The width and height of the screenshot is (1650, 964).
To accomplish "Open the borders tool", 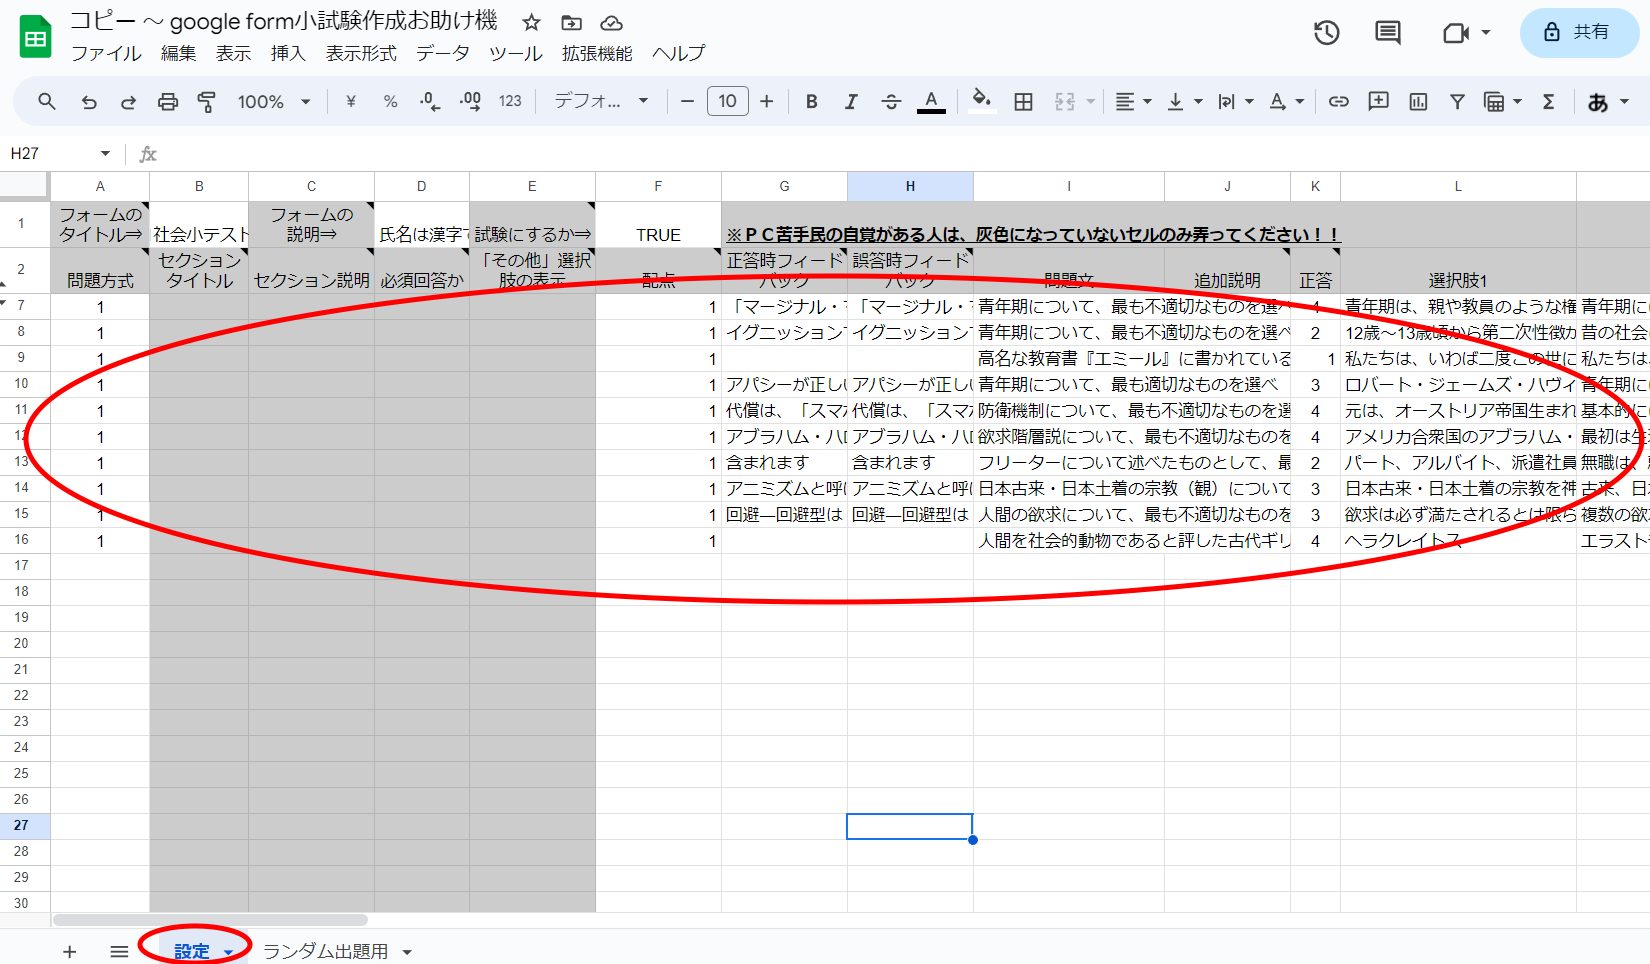I will 1023,101.
